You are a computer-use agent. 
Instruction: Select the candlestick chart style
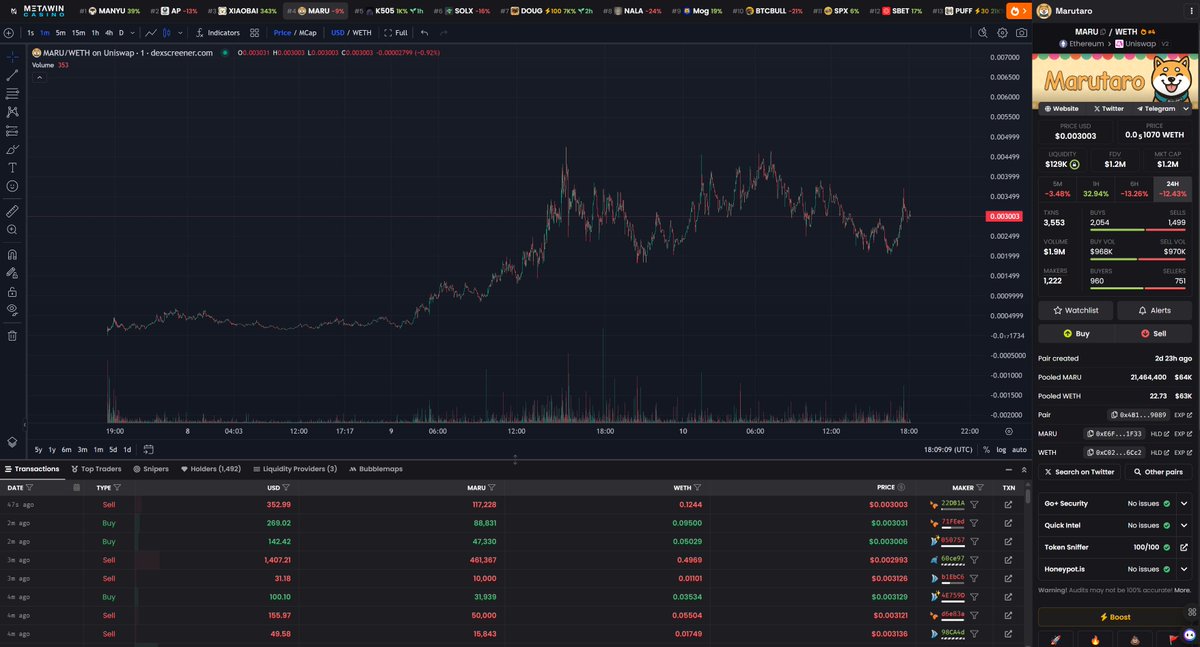tap(167, 32)
